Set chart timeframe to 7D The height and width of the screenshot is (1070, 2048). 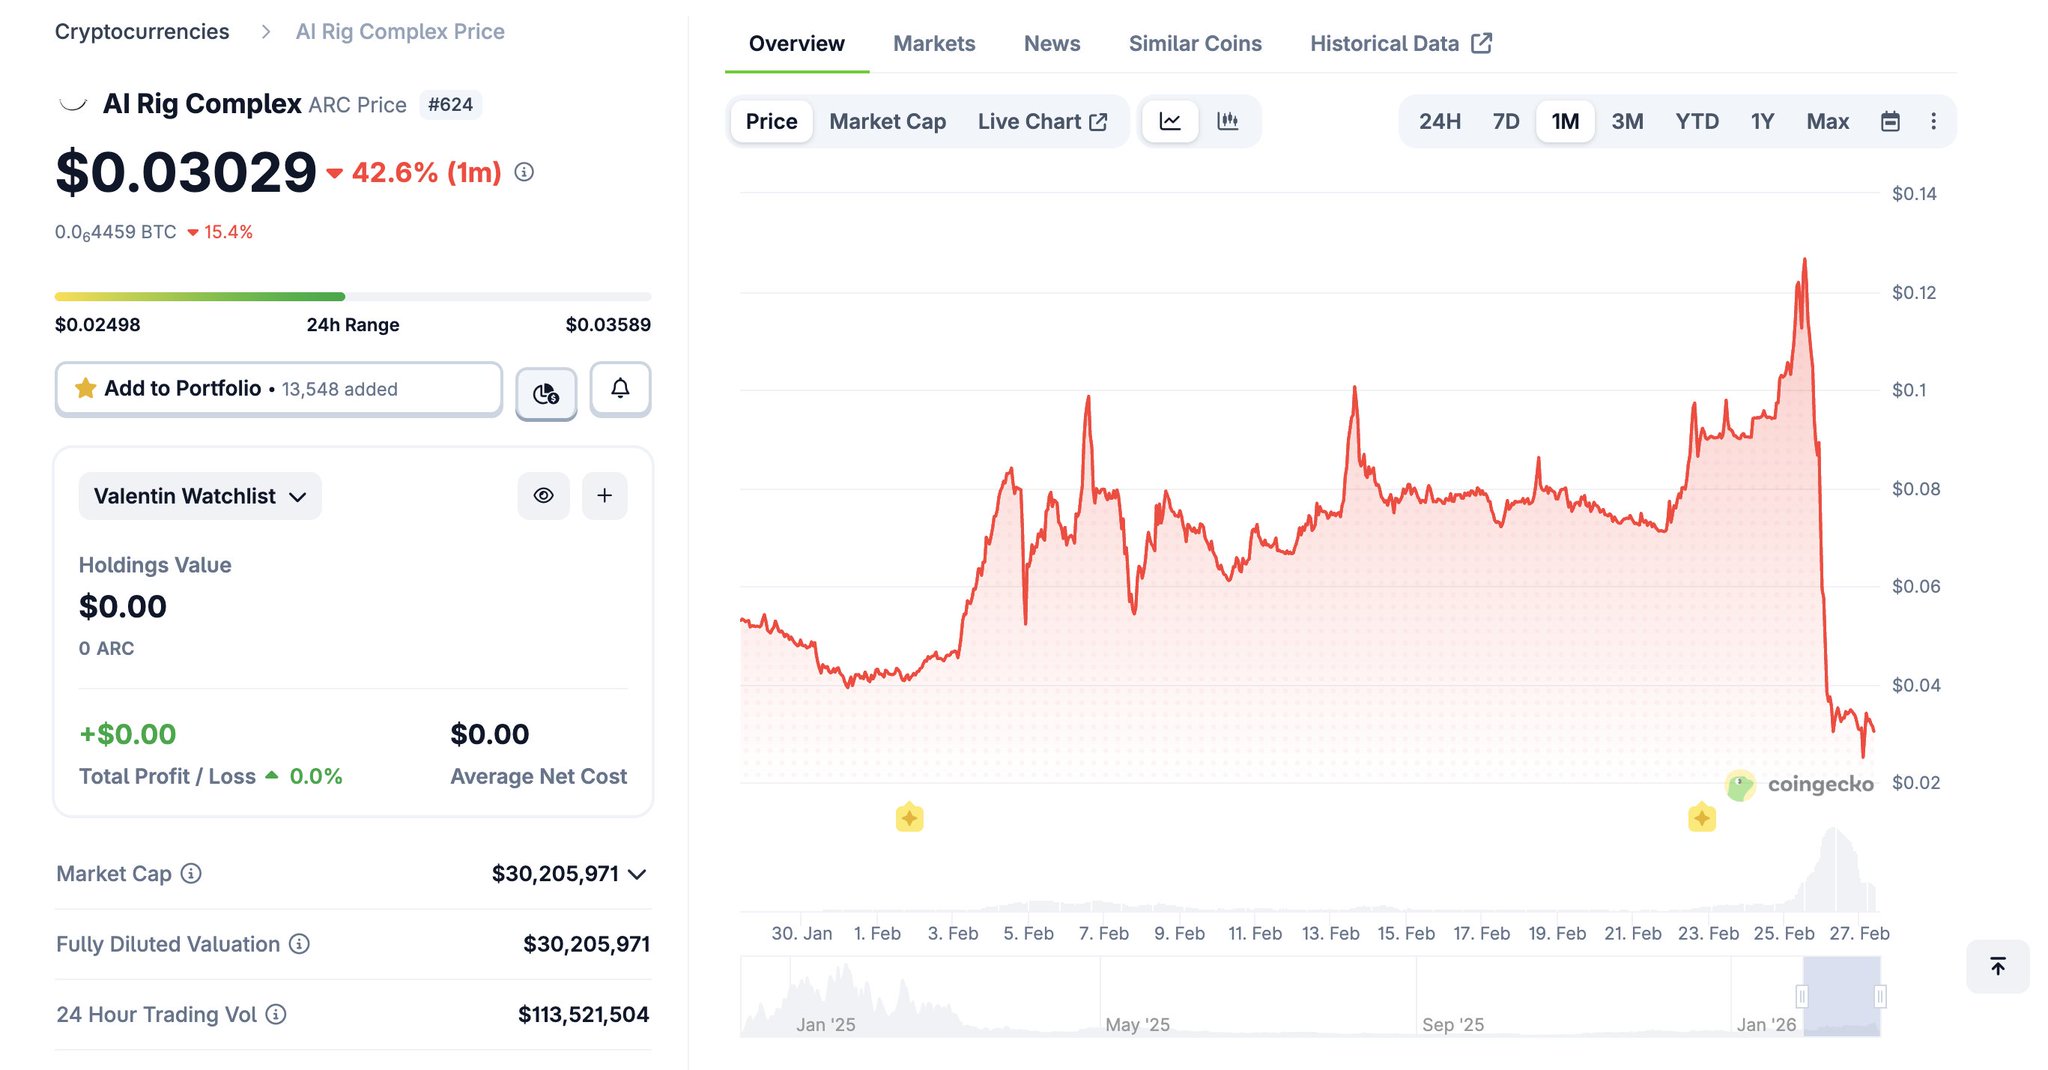click(1505, 121)
